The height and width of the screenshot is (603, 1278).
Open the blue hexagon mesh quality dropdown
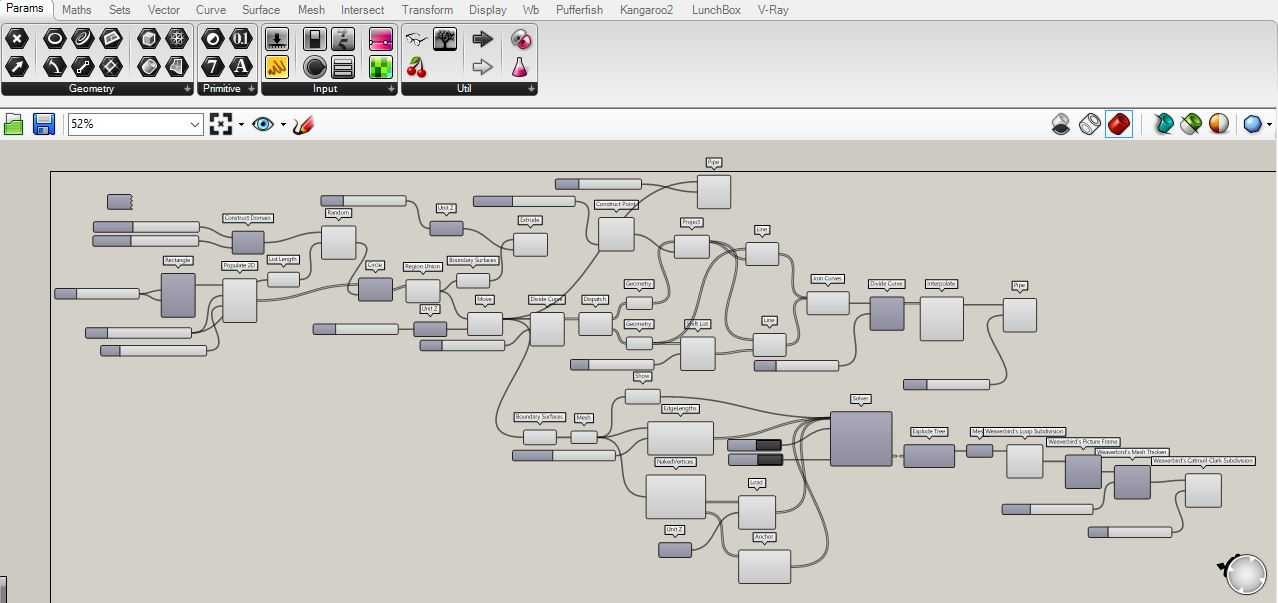coord(1269,125)
